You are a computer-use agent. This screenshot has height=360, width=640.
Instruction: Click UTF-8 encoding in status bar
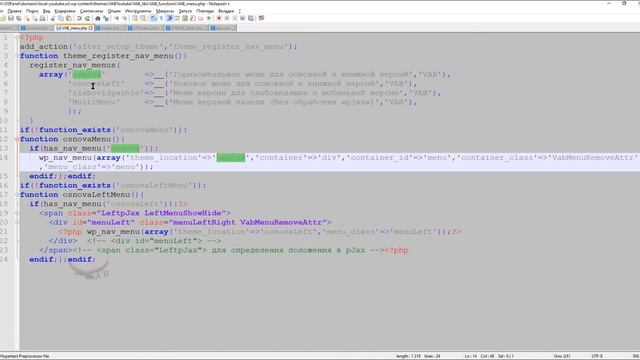tap(597, 356)
